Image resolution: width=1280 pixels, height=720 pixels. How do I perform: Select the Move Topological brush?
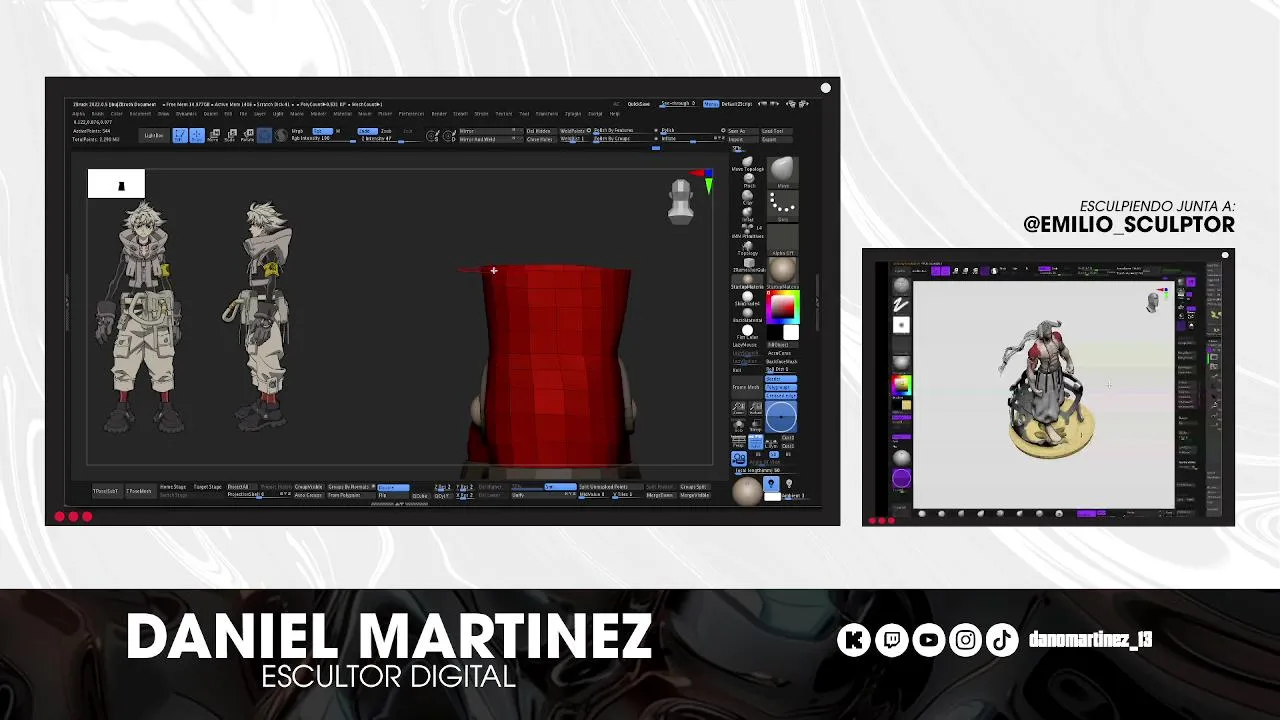click(x=748, y=163)
